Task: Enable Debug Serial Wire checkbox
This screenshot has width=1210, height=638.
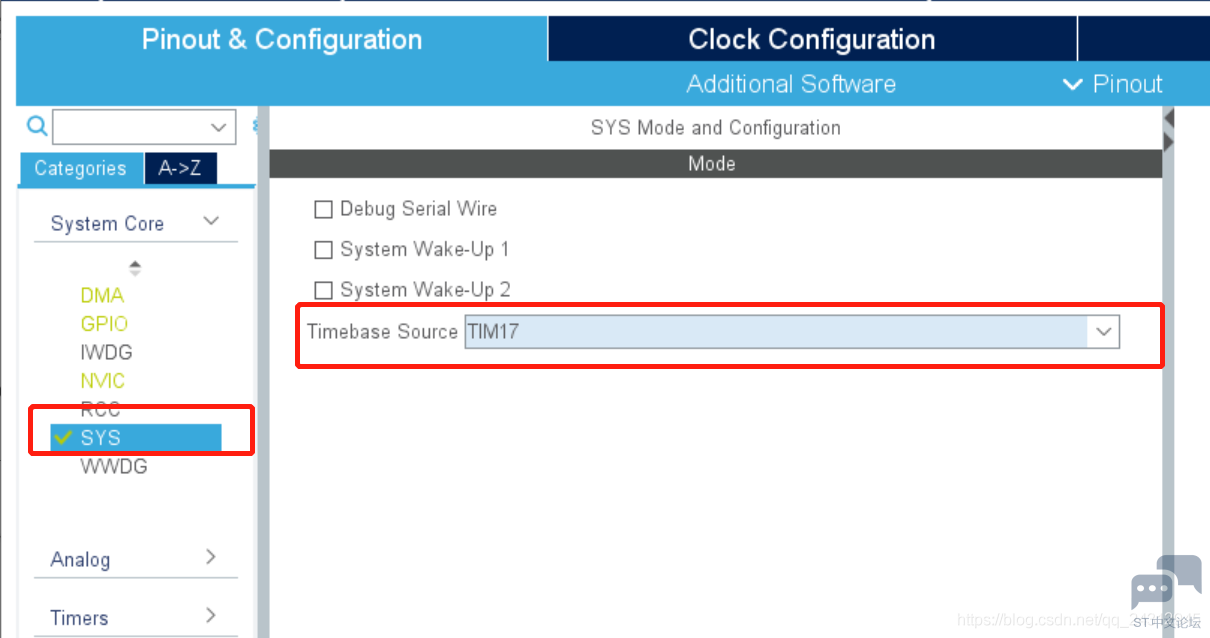Action: [x=323, y=209]
